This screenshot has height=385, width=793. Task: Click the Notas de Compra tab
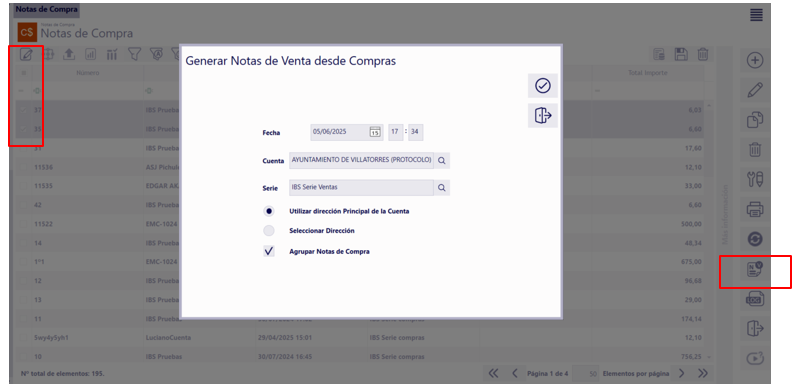point(46,10)
